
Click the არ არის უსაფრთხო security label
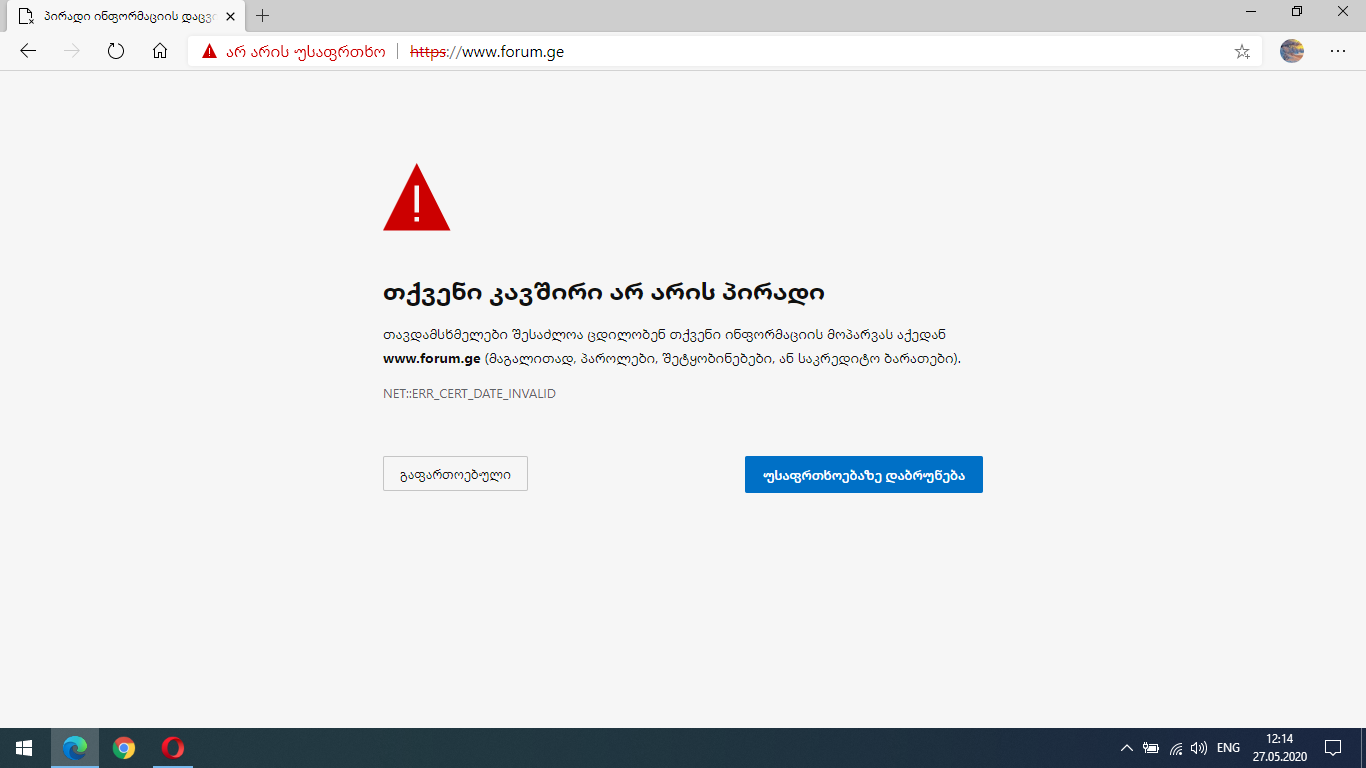[x=305, y=51]
